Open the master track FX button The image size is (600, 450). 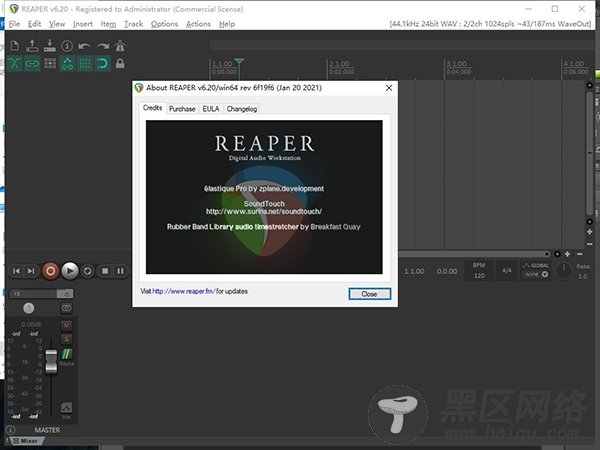33,293
